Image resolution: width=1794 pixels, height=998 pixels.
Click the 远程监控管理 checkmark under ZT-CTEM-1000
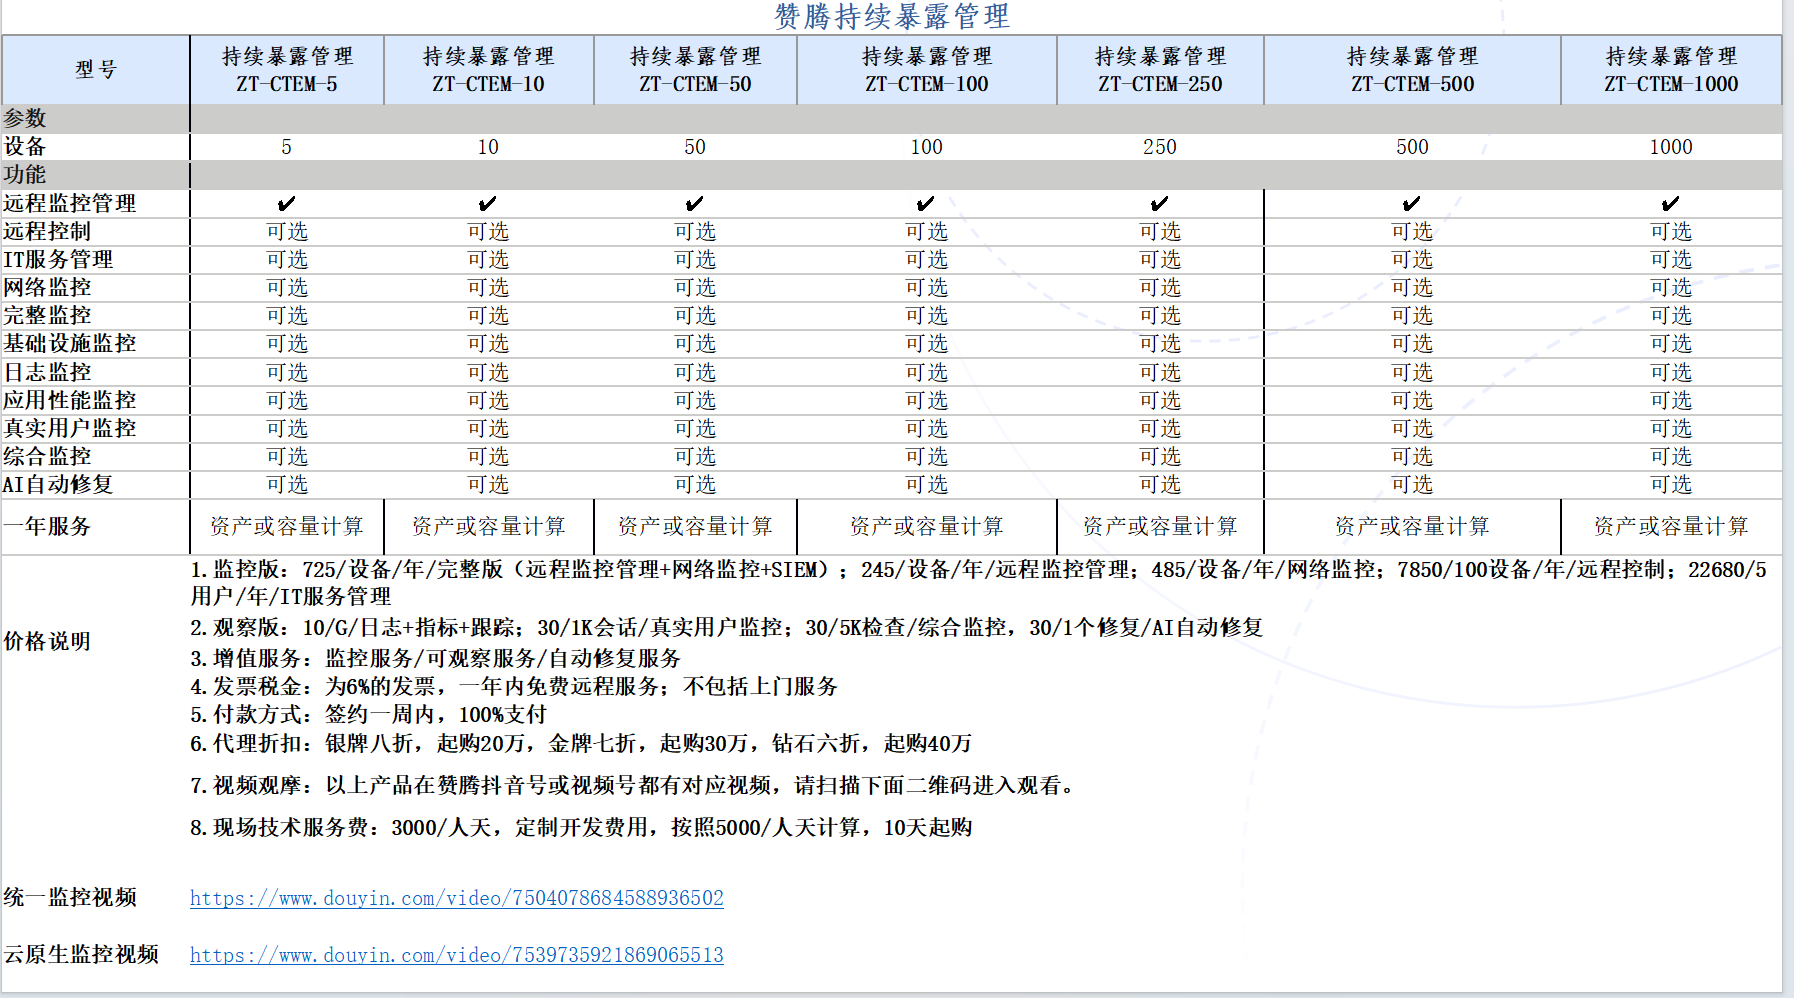coord(1670,204)
